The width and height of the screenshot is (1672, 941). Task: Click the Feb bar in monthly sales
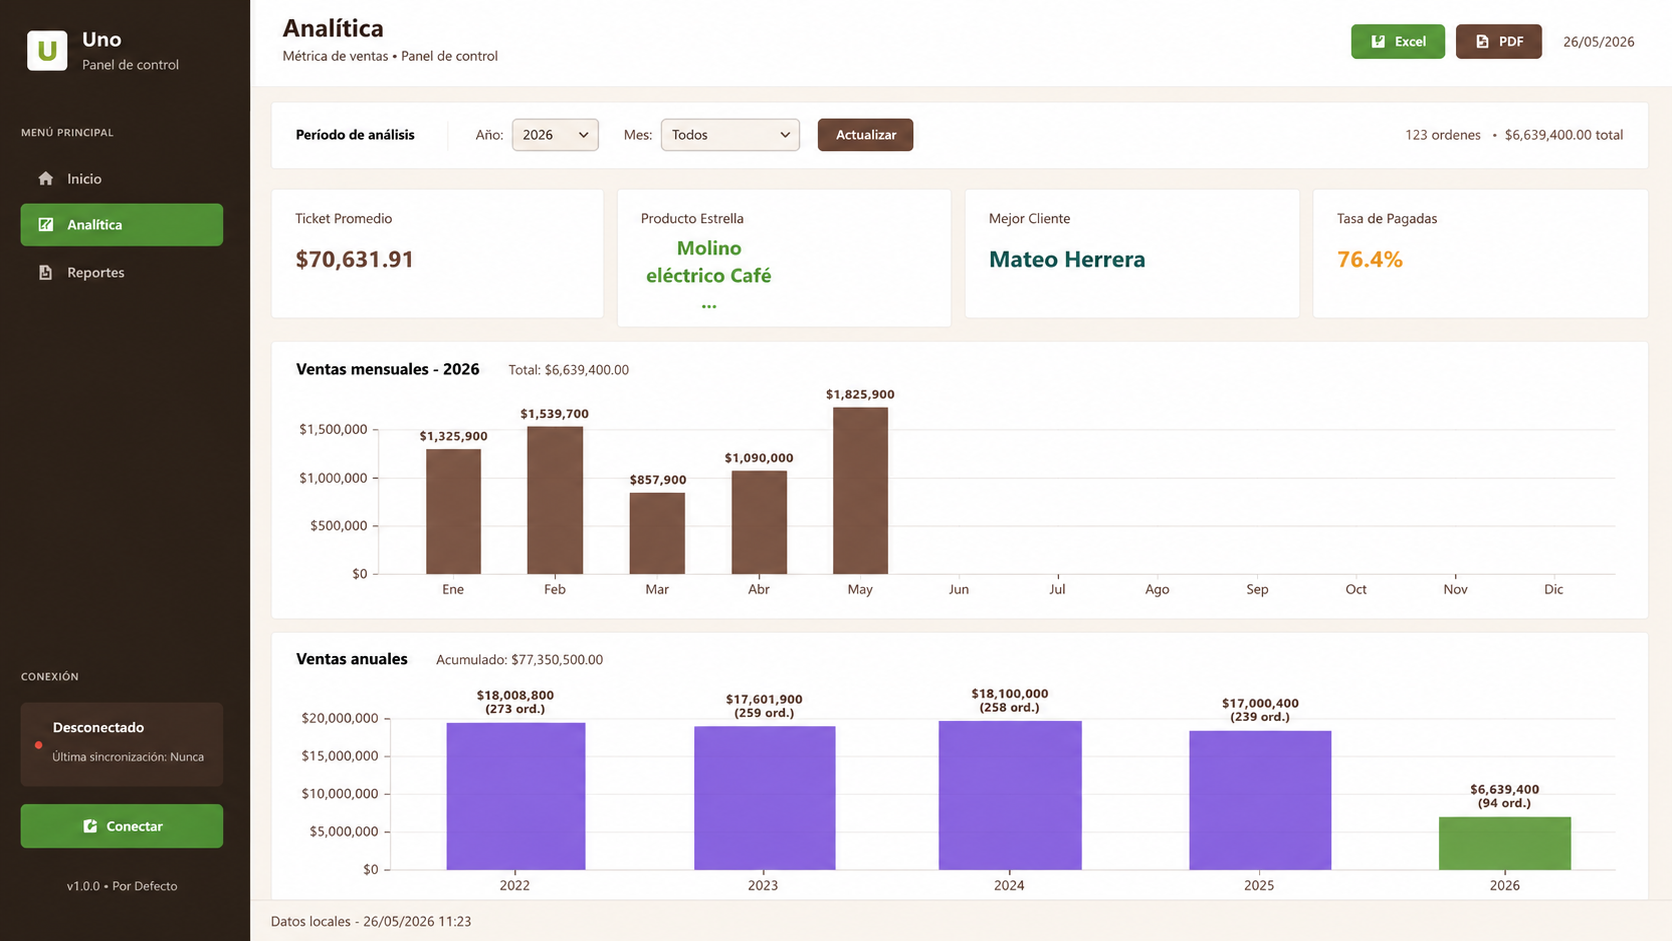[x=555, y=500]
